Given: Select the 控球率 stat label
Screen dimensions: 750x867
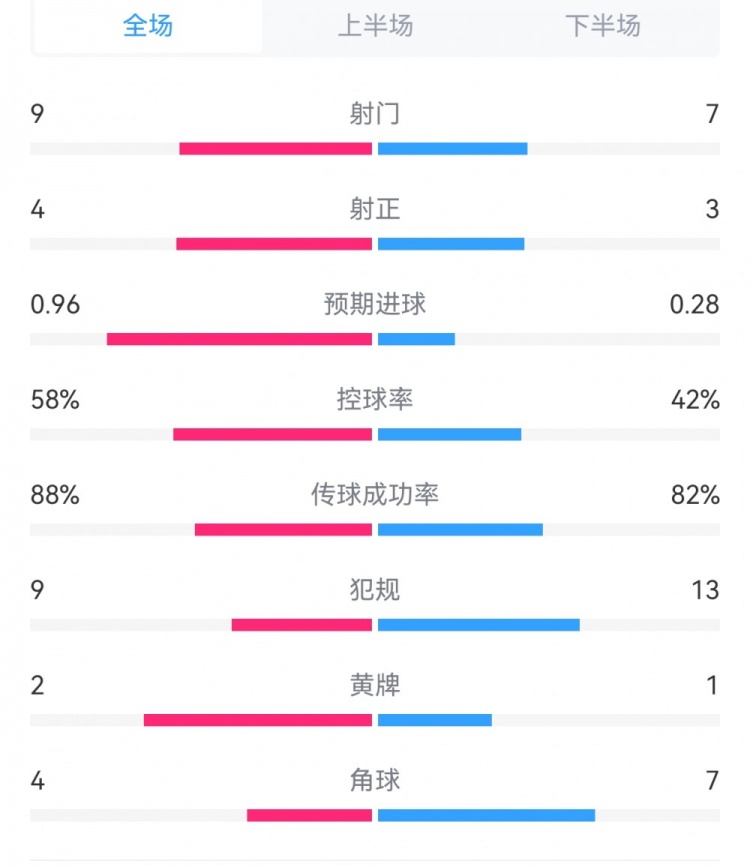Looking at the screenshot, I should click(374, 398).
